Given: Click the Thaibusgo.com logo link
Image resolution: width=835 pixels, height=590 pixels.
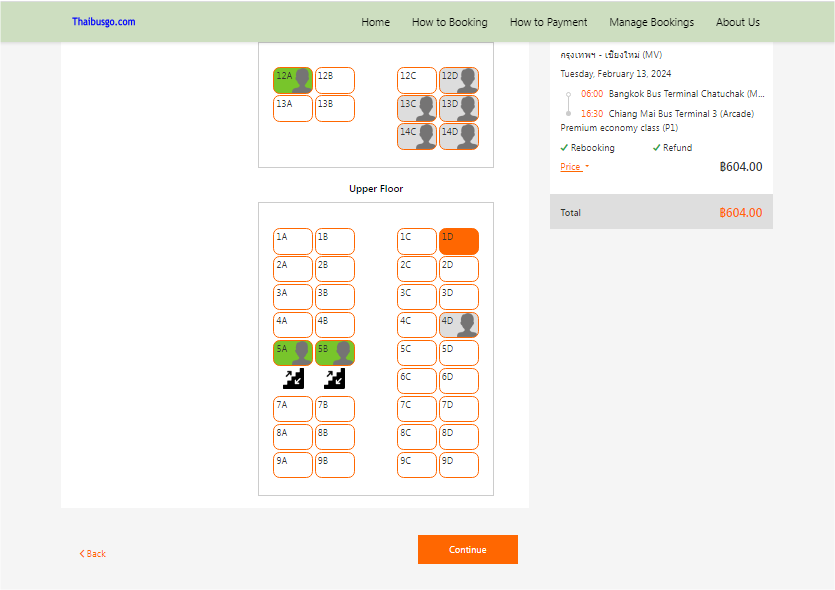Looking at the screenshot, I should coord(103,22).
